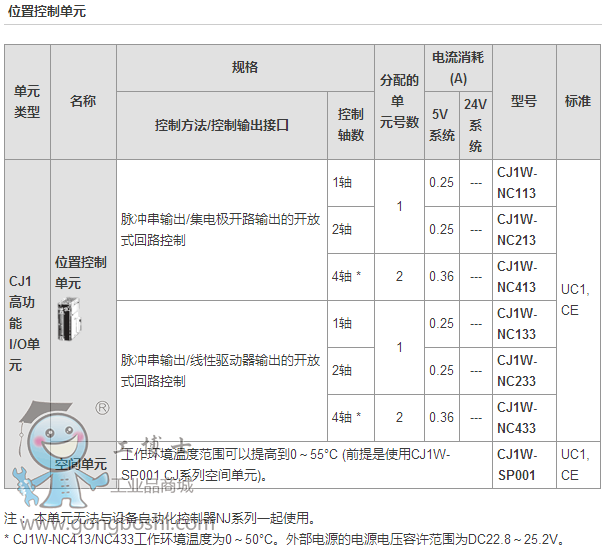
Task: Click the 线性驱动器输出 control method cell
Action: pyautogui.click(x=220, y=371)
